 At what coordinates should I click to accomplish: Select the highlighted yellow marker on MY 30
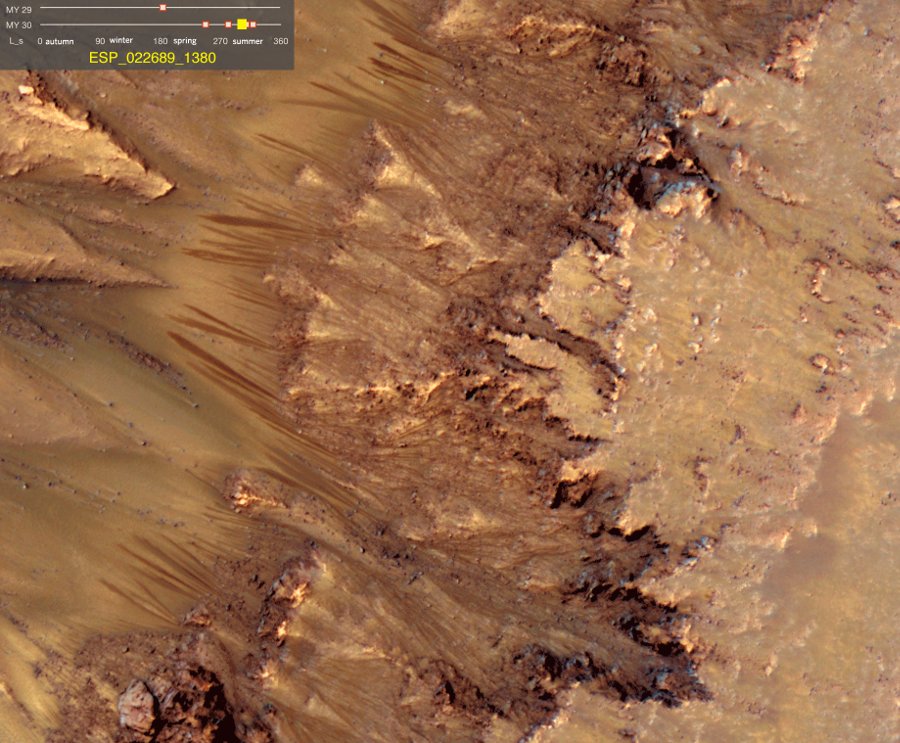pyautogui.click(x=242, y=23)
